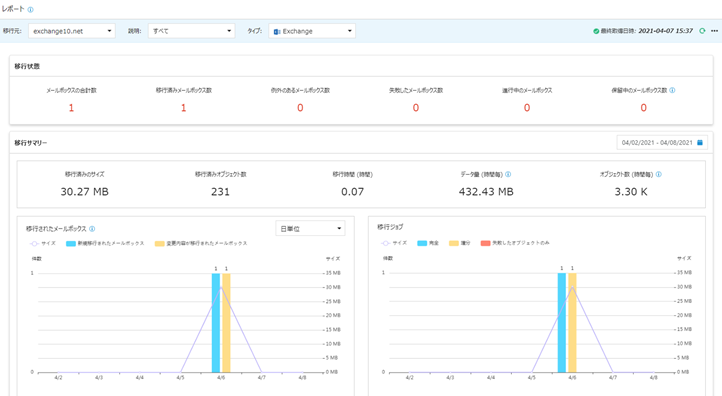Click the info icon next to データ量 (時間毎)

pos(508,175)
